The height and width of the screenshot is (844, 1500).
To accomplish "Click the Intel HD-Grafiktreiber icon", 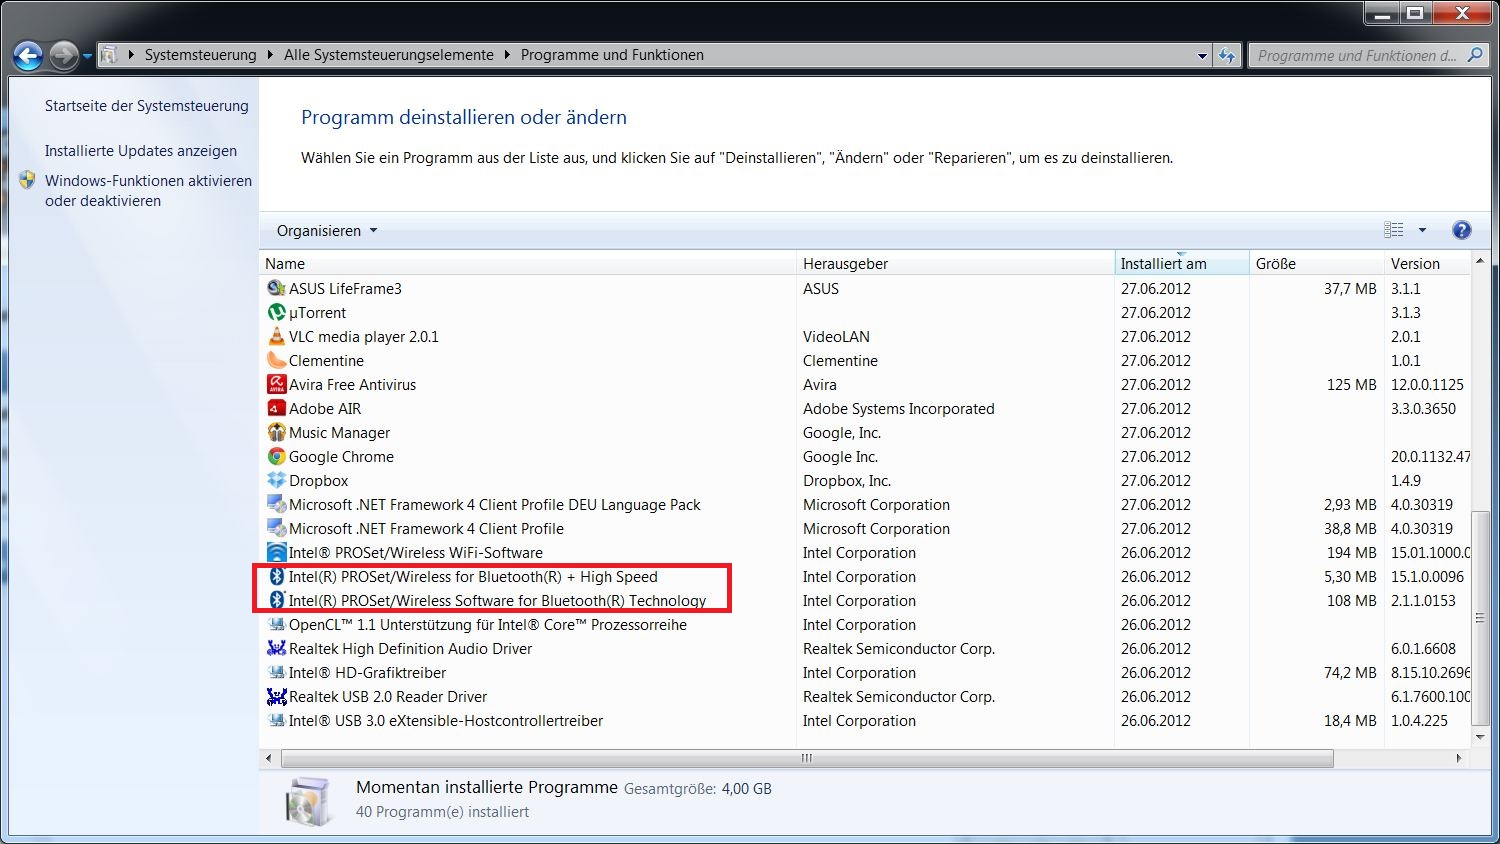I will (277, 672).
